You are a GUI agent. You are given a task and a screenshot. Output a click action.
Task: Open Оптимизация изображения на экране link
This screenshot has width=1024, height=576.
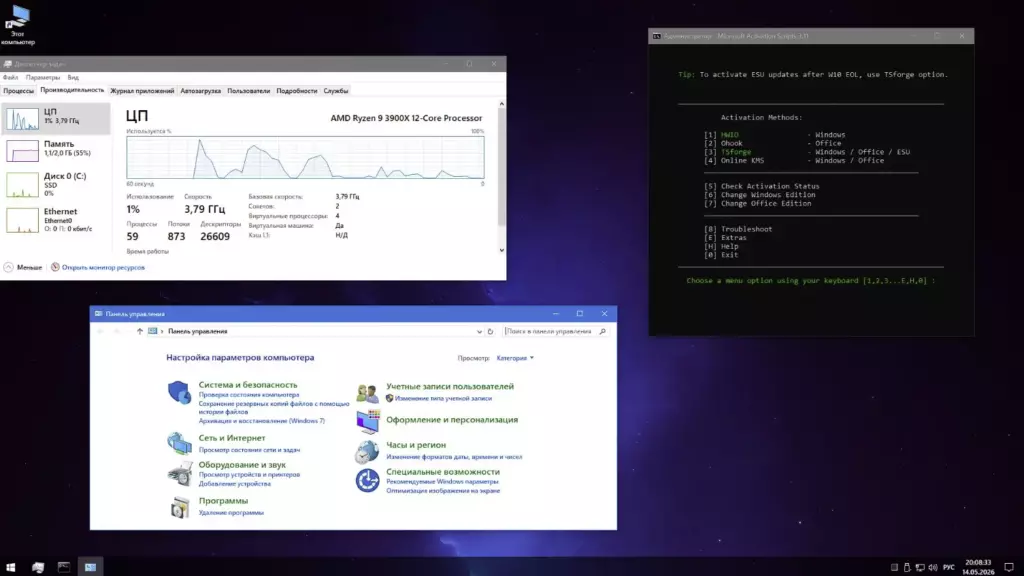(442, 490)
